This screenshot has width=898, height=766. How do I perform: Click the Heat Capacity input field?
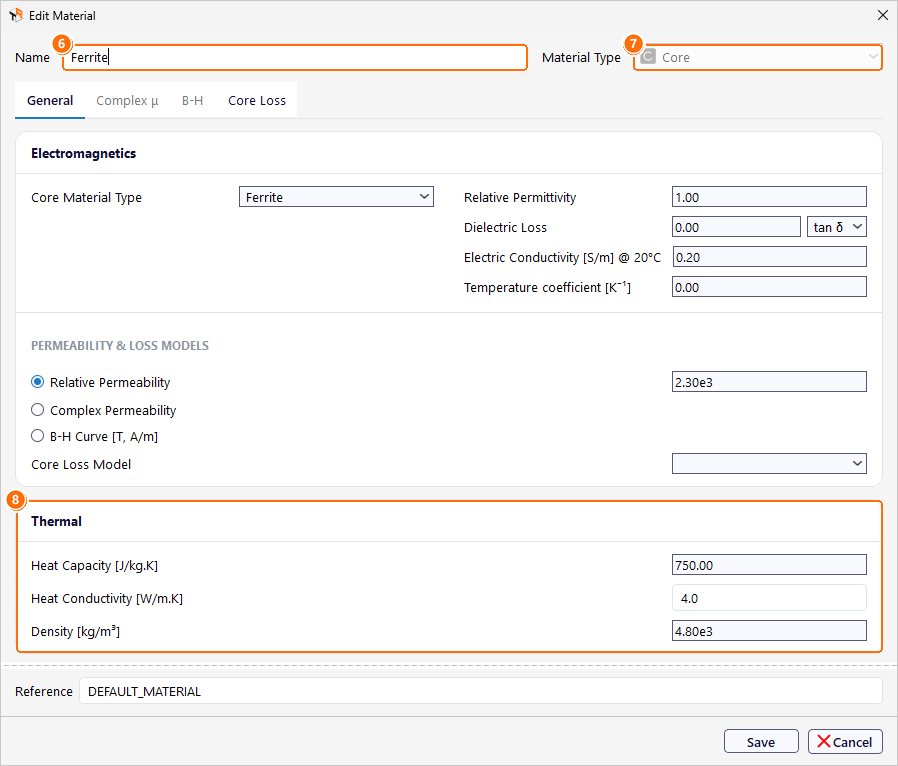(x=769, y=565)
